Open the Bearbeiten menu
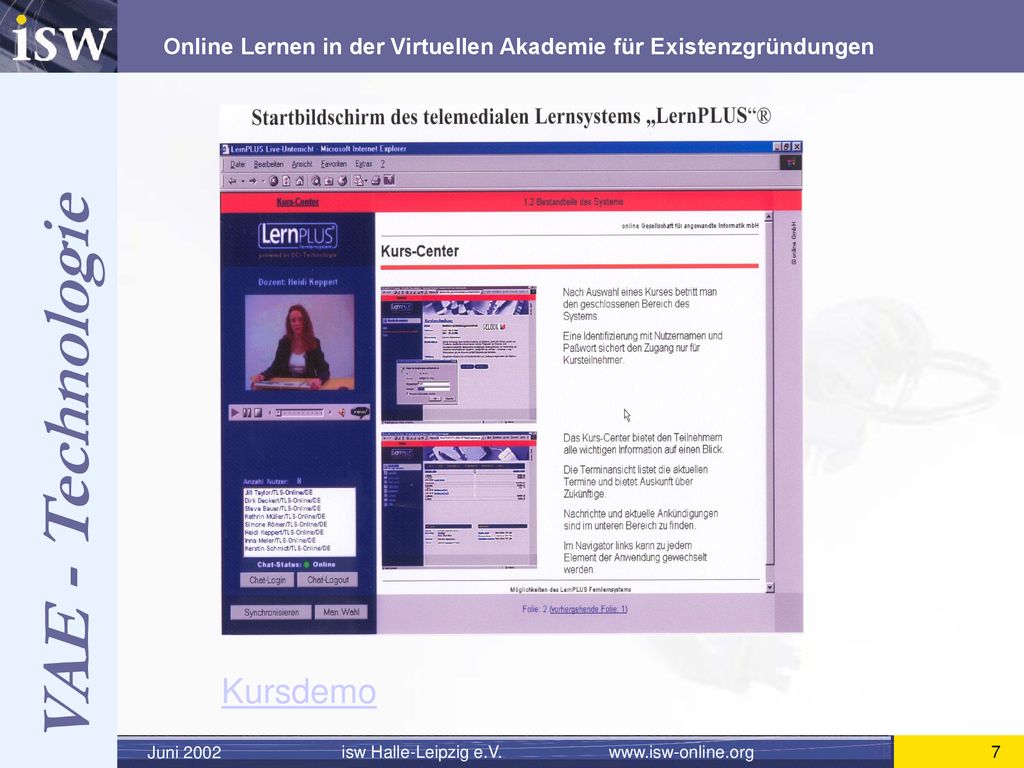 tap(268, 165)
